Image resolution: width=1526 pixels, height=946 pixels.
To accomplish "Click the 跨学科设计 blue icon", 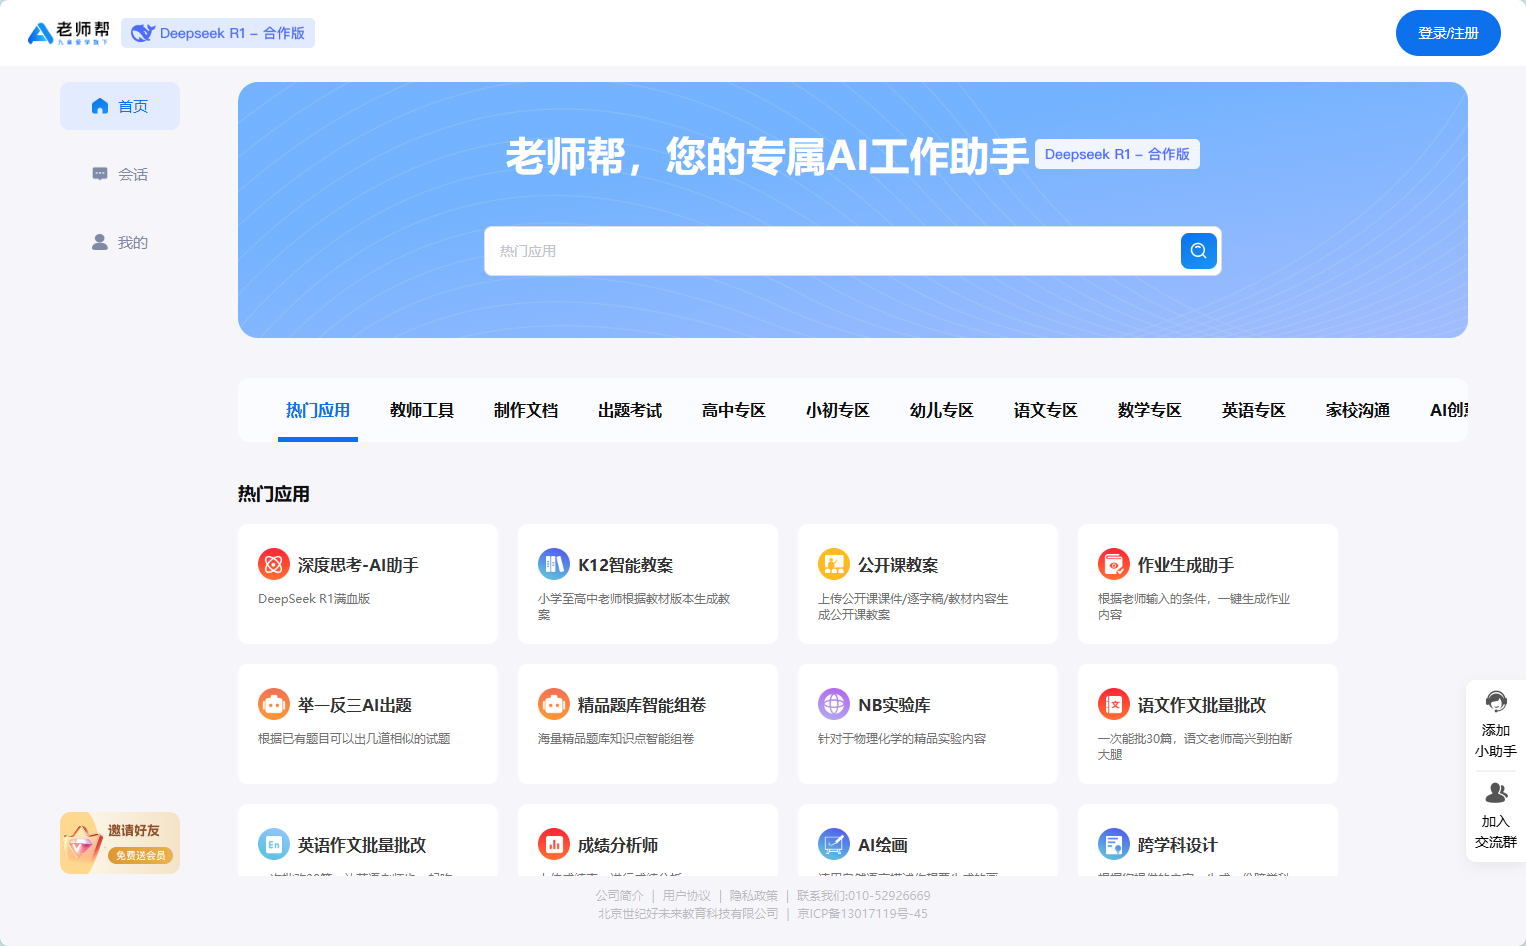I will (x=1114, y=844).
